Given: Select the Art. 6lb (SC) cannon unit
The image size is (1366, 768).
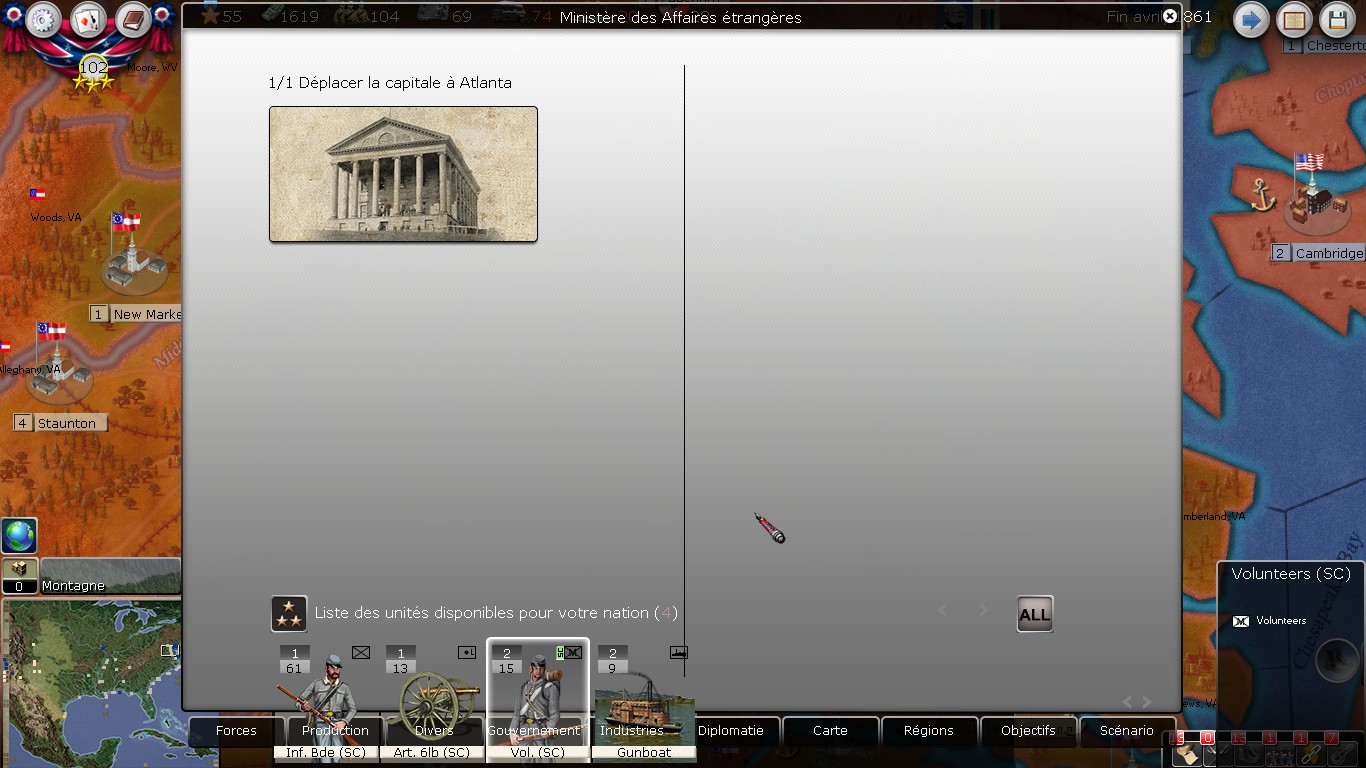Looking at the screenshot, I should [432, 700].
